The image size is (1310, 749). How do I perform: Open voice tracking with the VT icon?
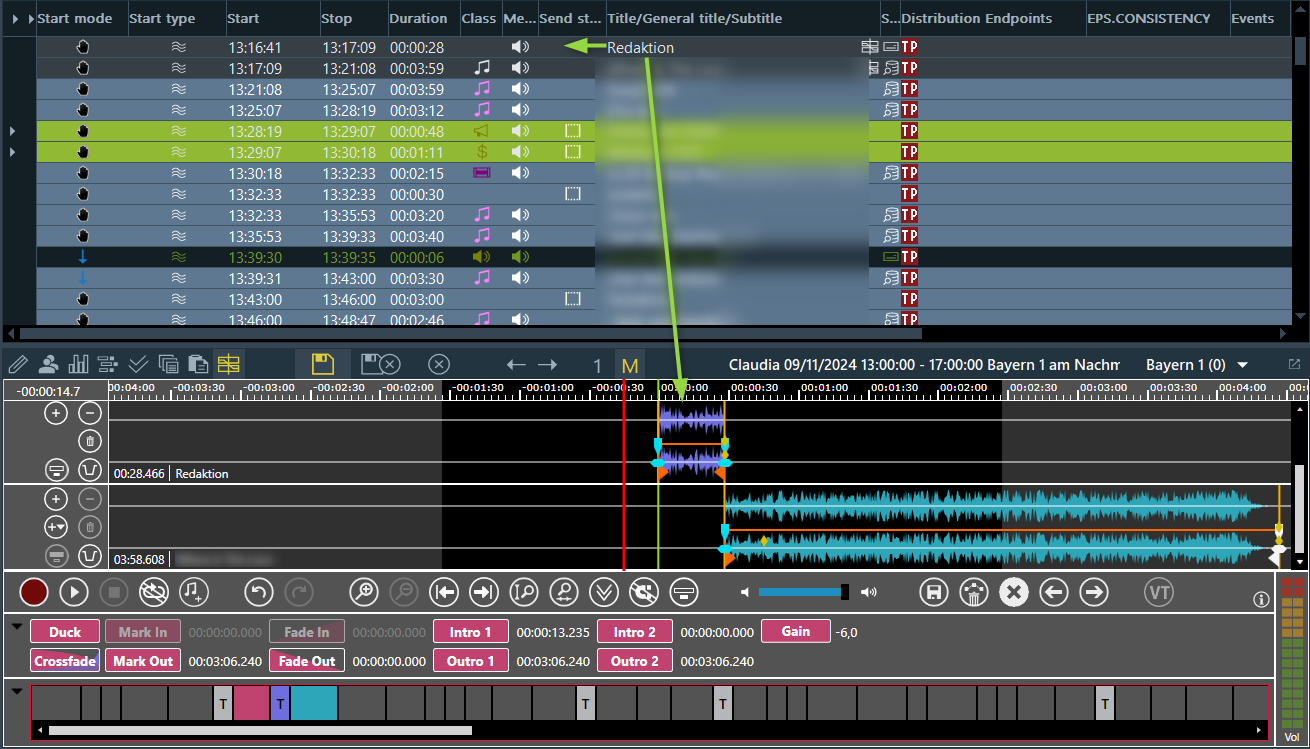1158,592
